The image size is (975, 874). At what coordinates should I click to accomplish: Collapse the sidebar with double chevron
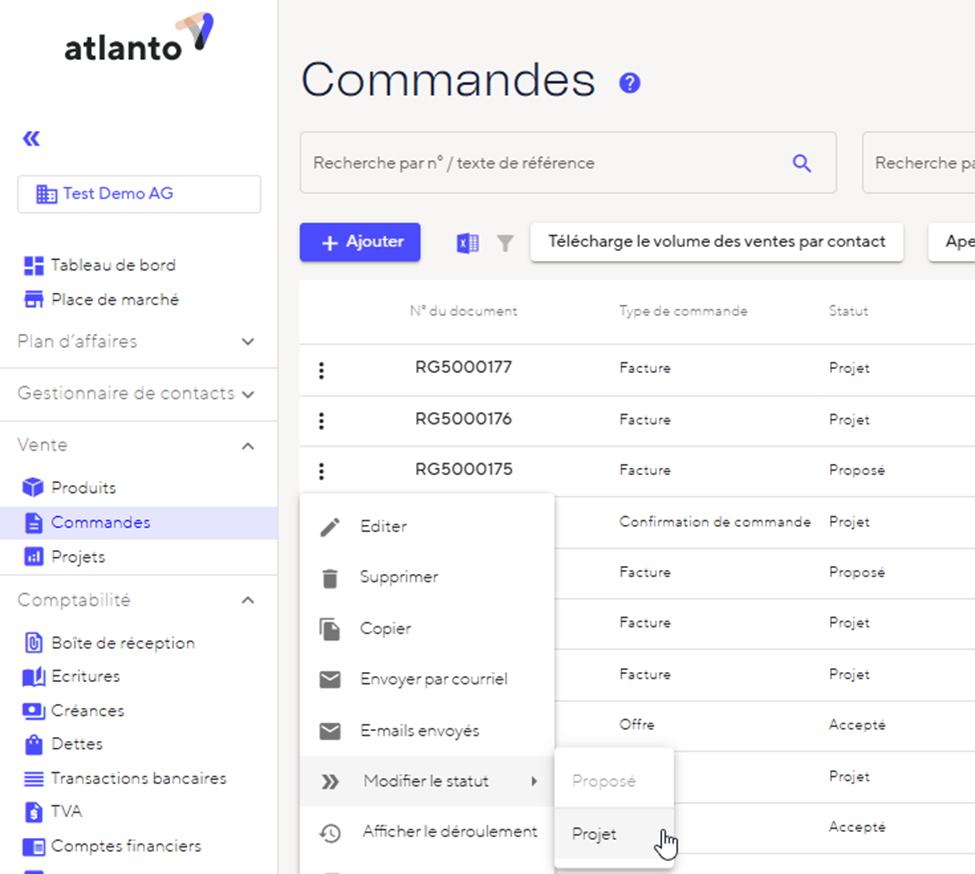[32, 138]
